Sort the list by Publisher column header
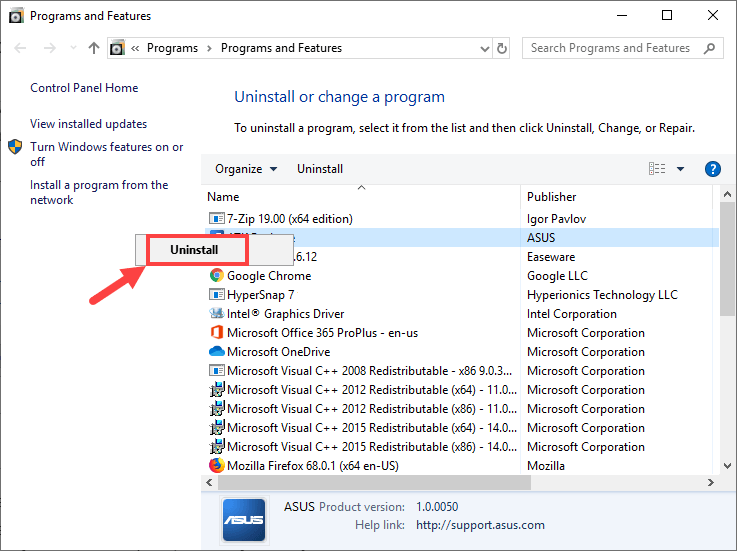 coord(552,197)
